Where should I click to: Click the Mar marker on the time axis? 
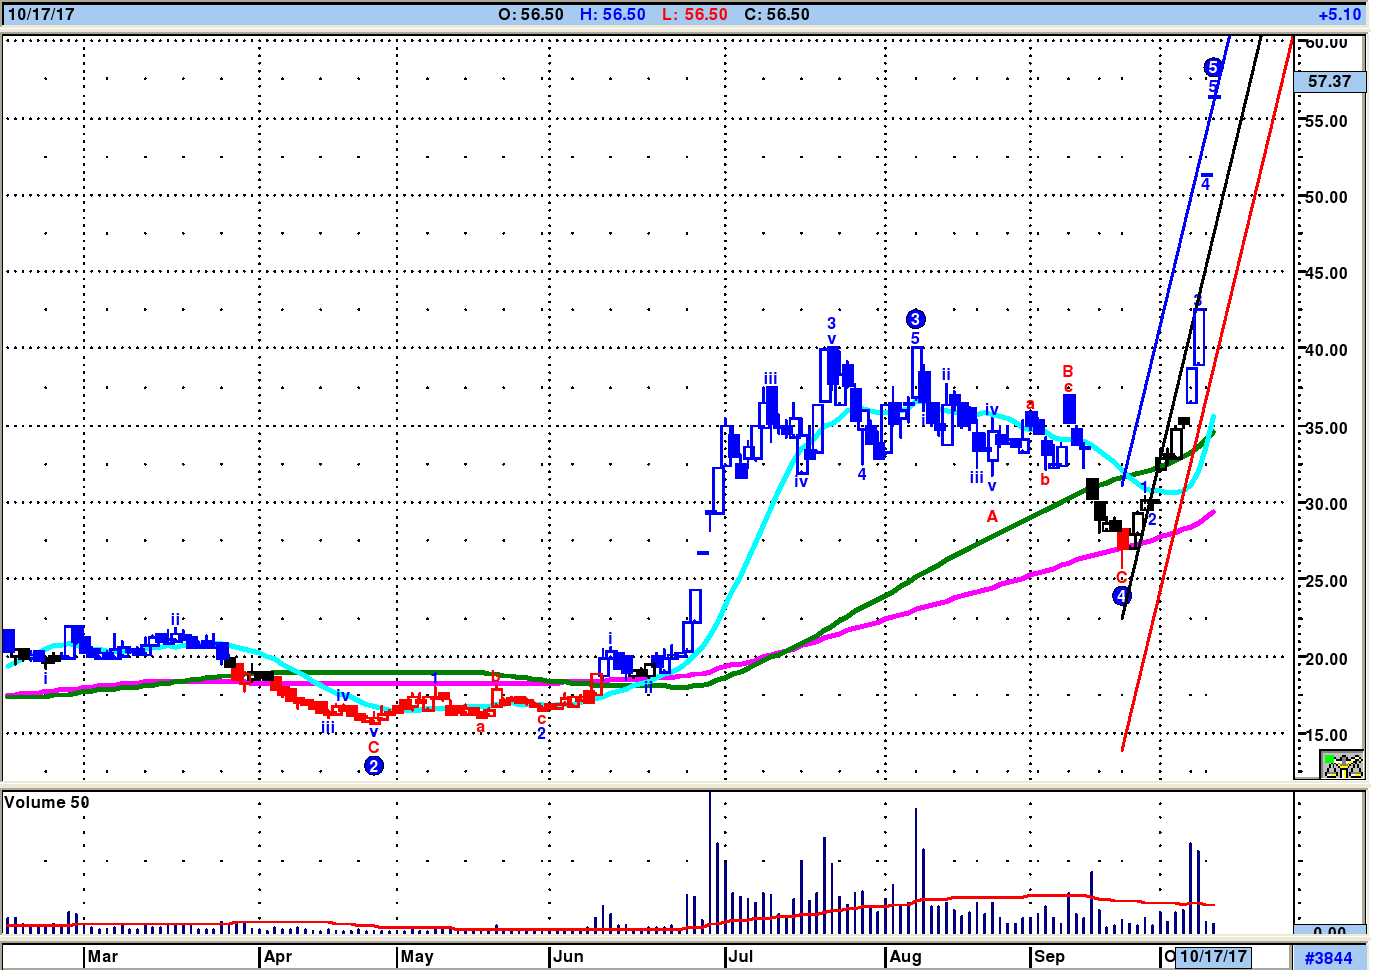click(102, 956)
